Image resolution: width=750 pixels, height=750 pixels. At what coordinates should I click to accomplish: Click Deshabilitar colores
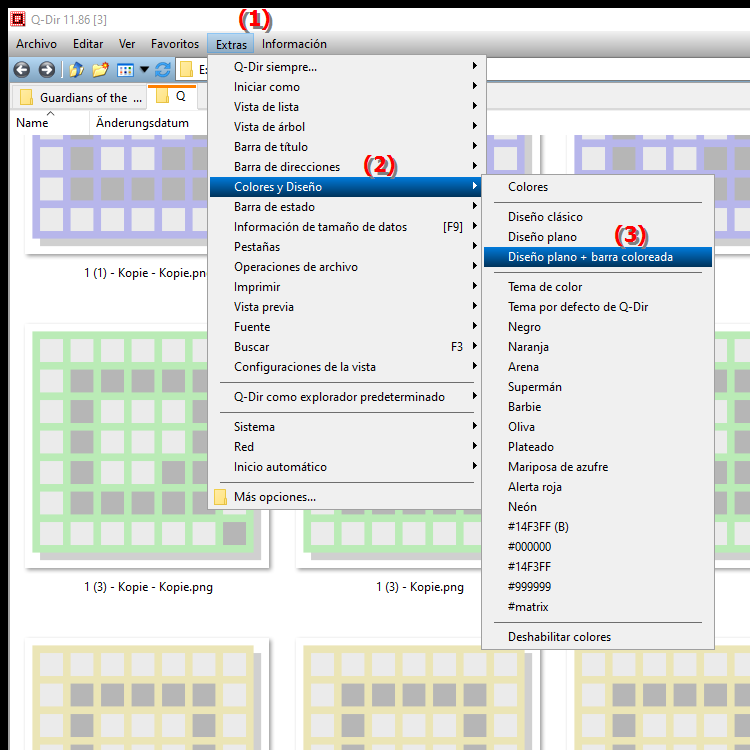pos(598,637)
